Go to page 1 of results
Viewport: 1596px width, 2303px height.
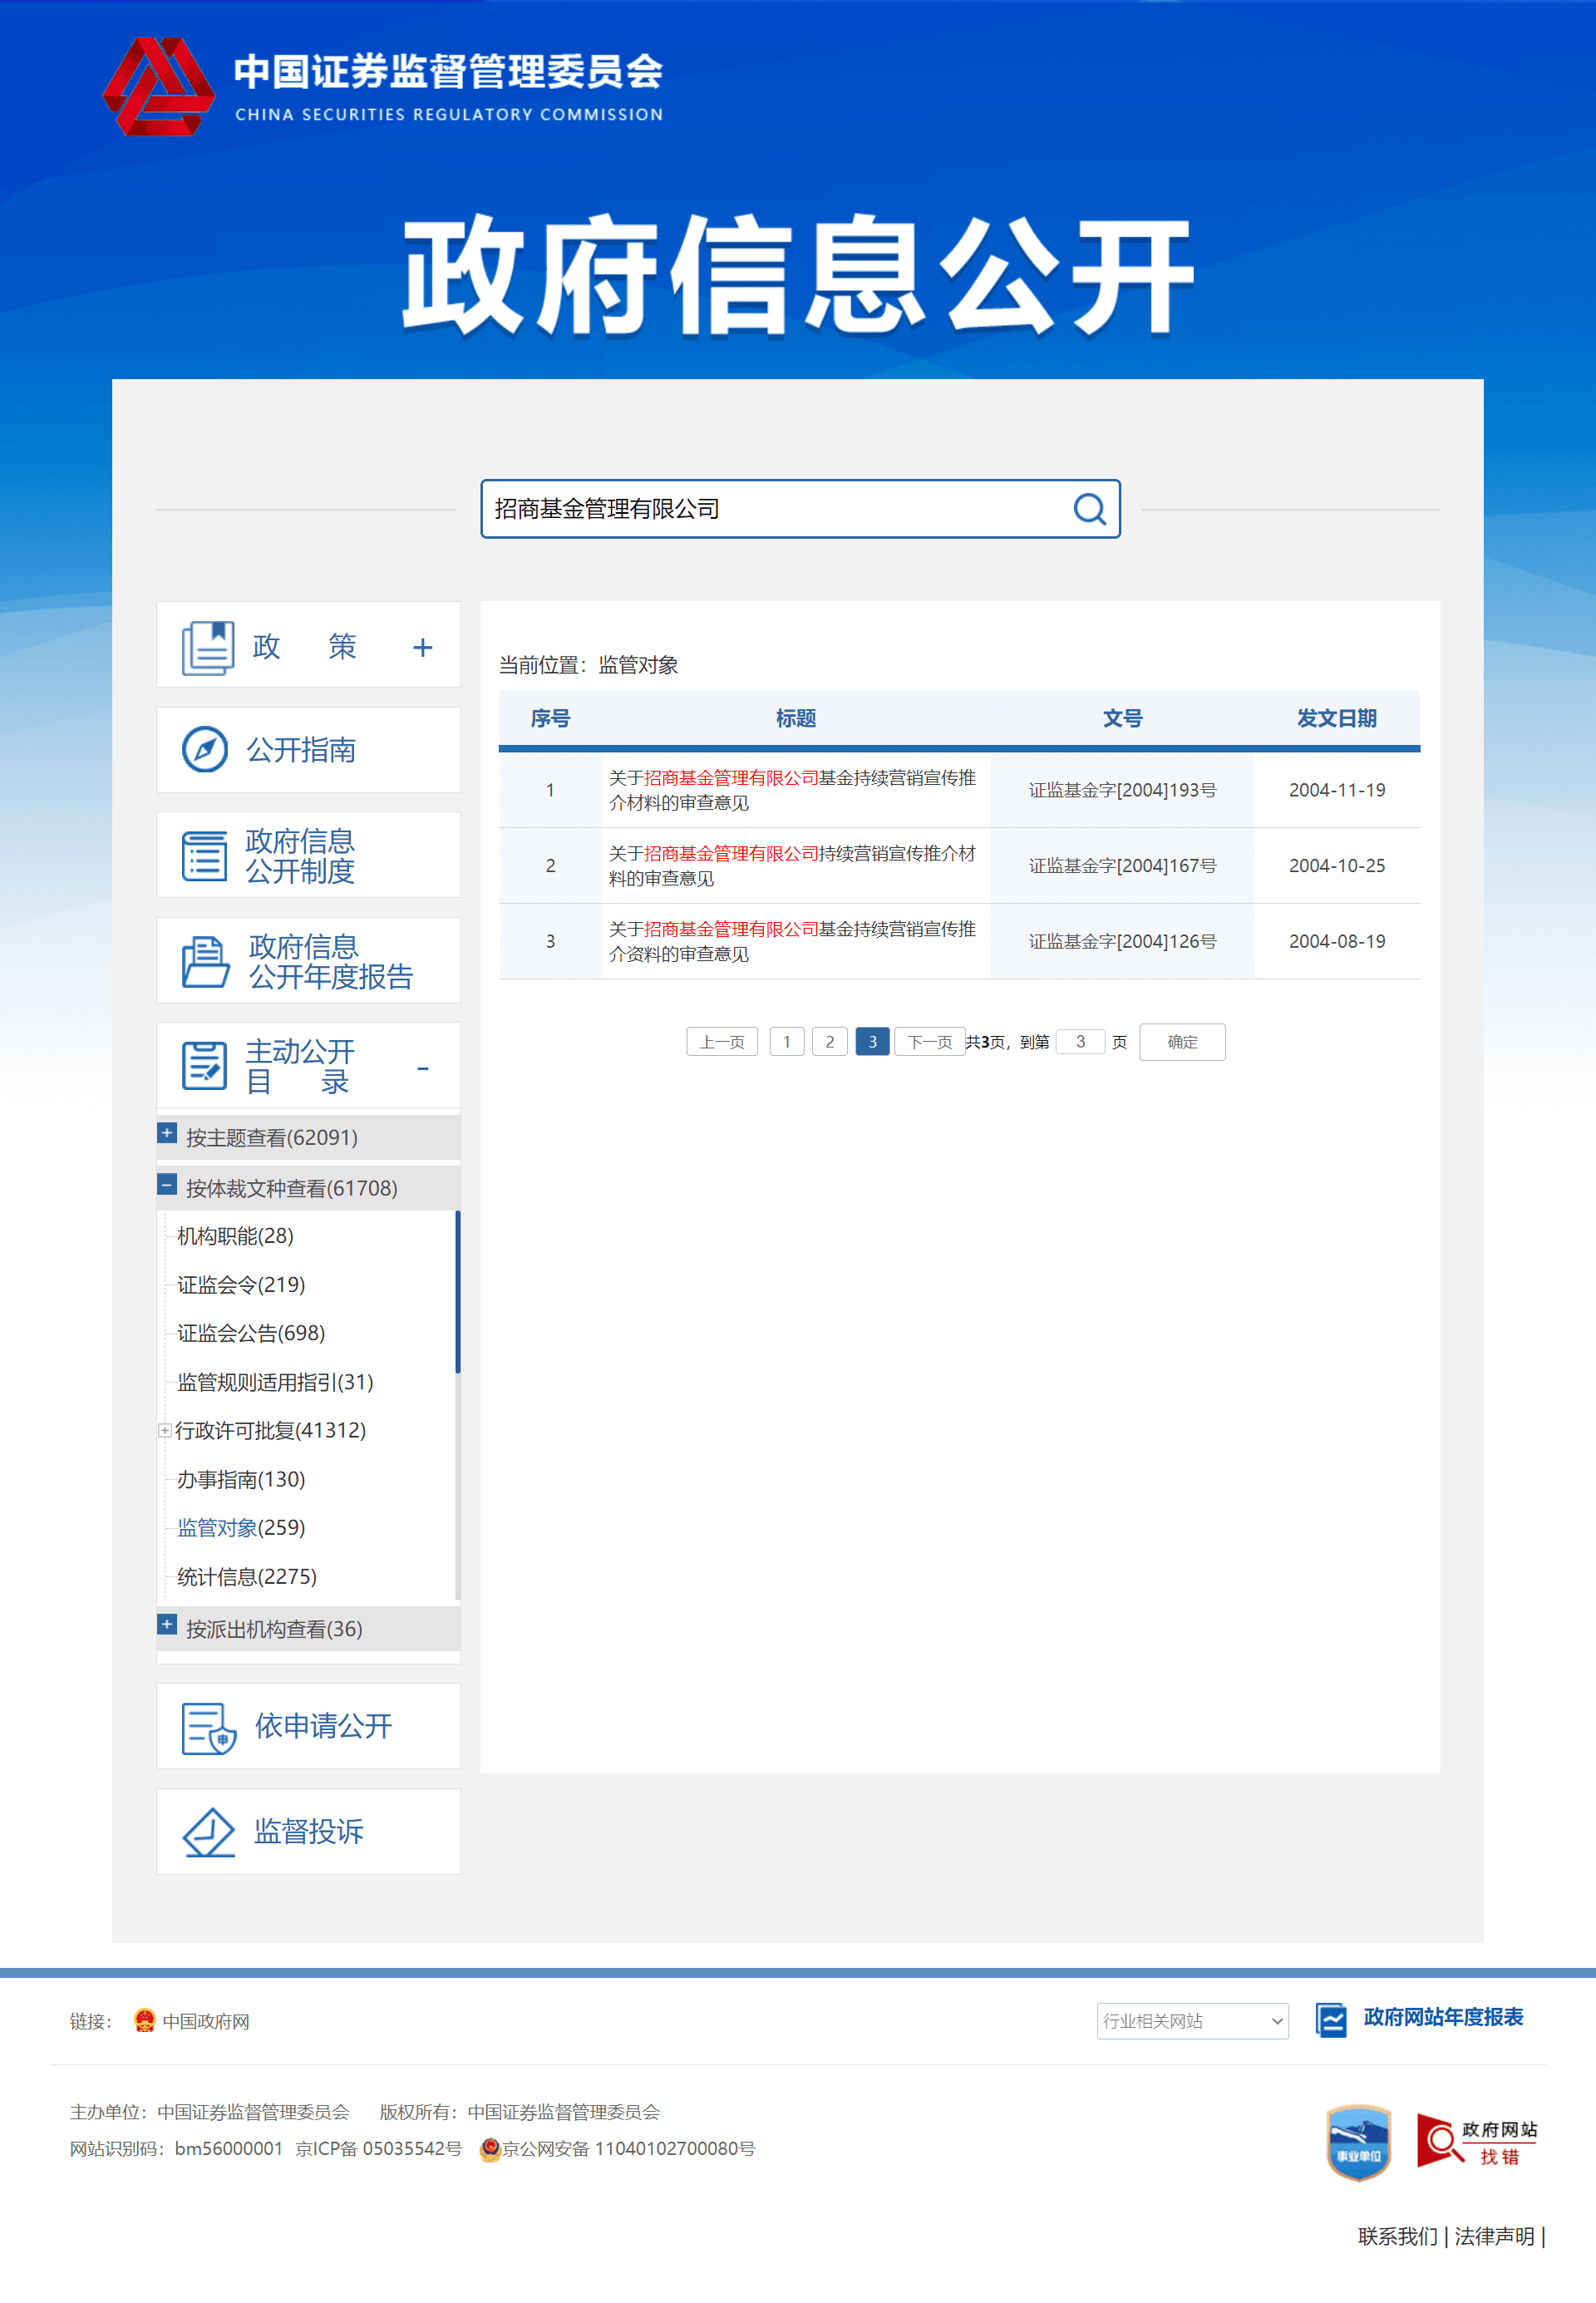(787, 1041)
